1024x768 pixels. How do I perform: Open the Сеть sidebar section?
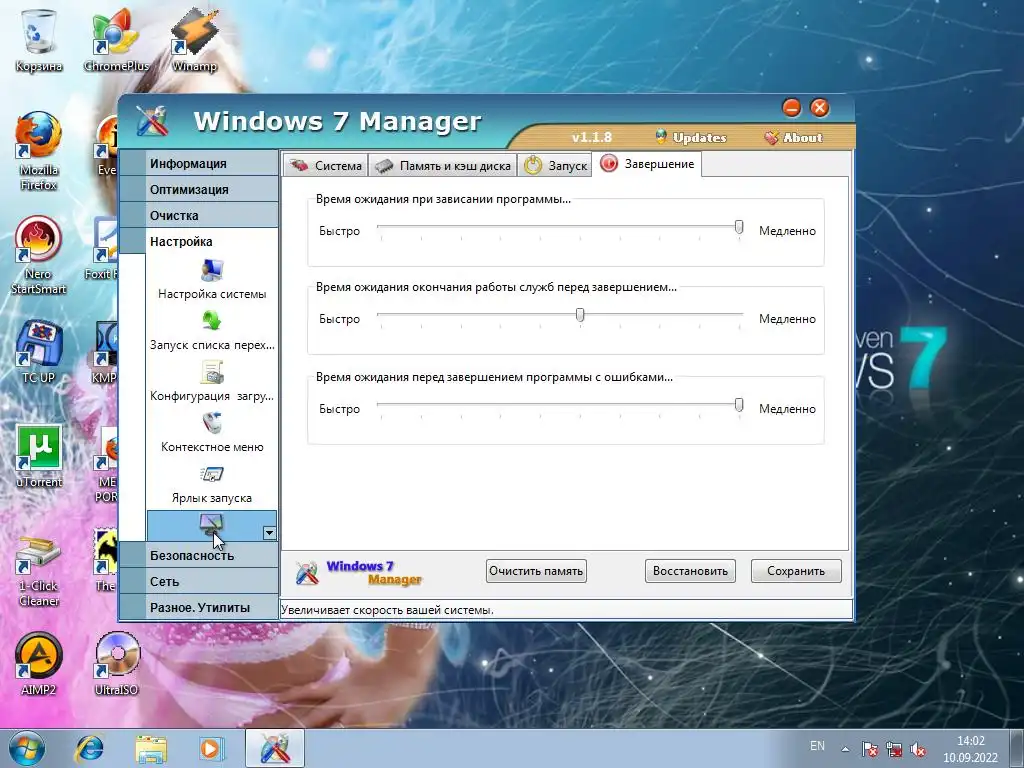199,581
